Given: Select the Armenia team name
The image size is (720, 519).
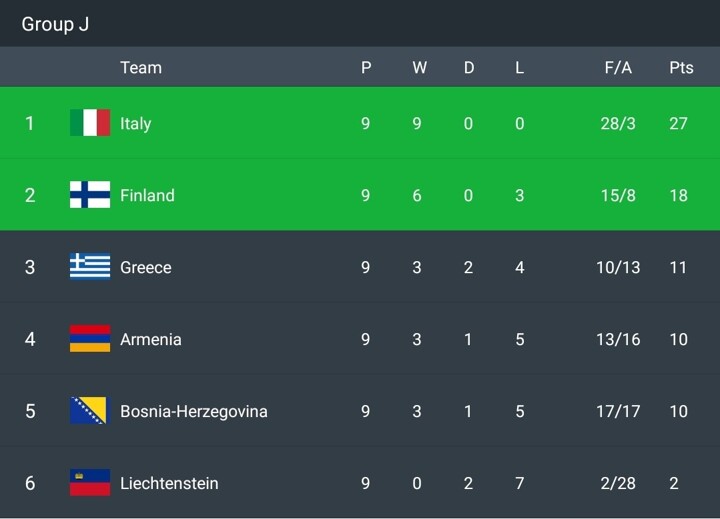Looking at the screenshot, I should tap(151, 339).
